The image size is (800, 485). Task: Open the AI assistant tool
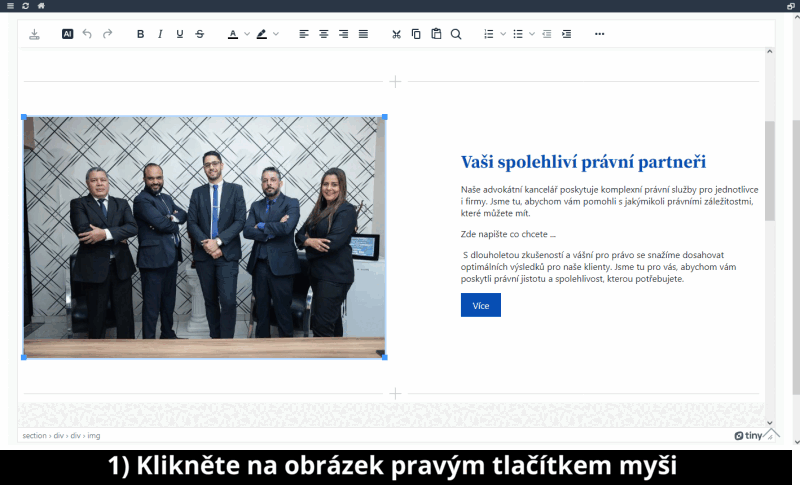(67, 34)
